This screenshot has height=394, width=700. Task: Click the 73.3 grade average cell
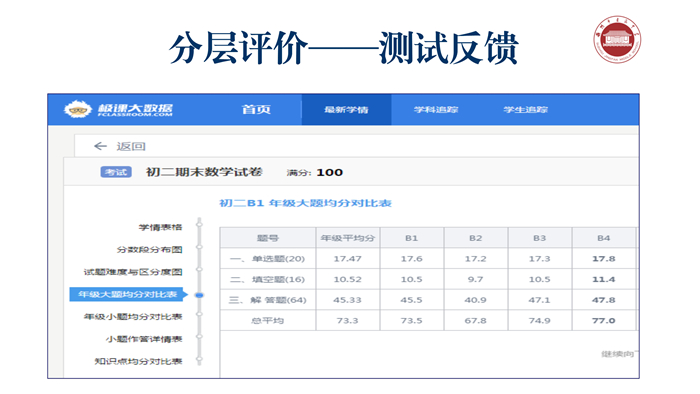tap(348, 320)
